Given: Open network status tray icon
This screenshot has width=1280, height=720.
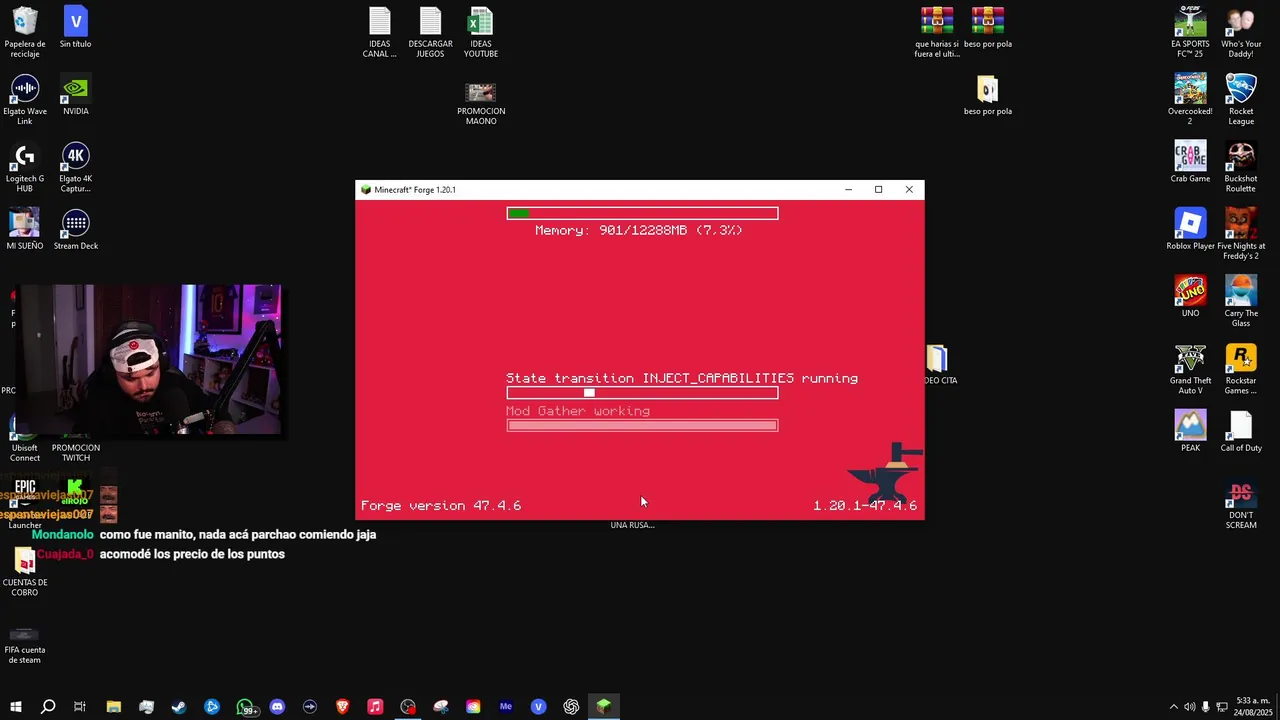Looking at the screenshot, I should [1220, 707].
